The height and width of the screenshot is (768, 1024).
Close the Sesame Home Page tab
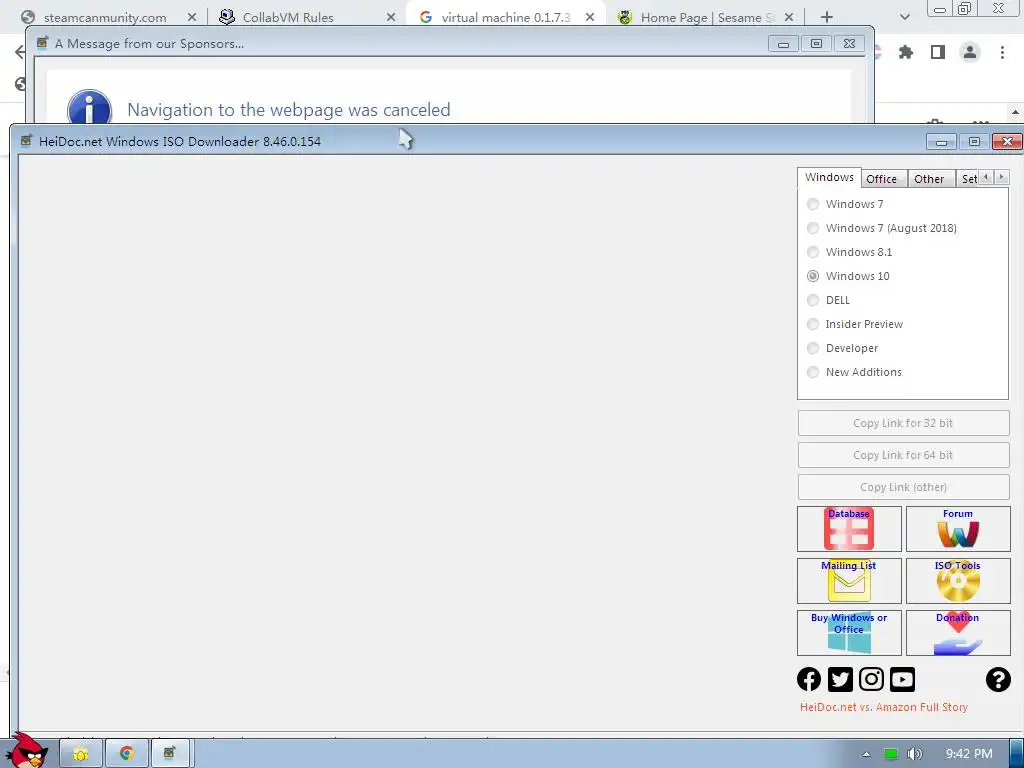coord(789,17)
